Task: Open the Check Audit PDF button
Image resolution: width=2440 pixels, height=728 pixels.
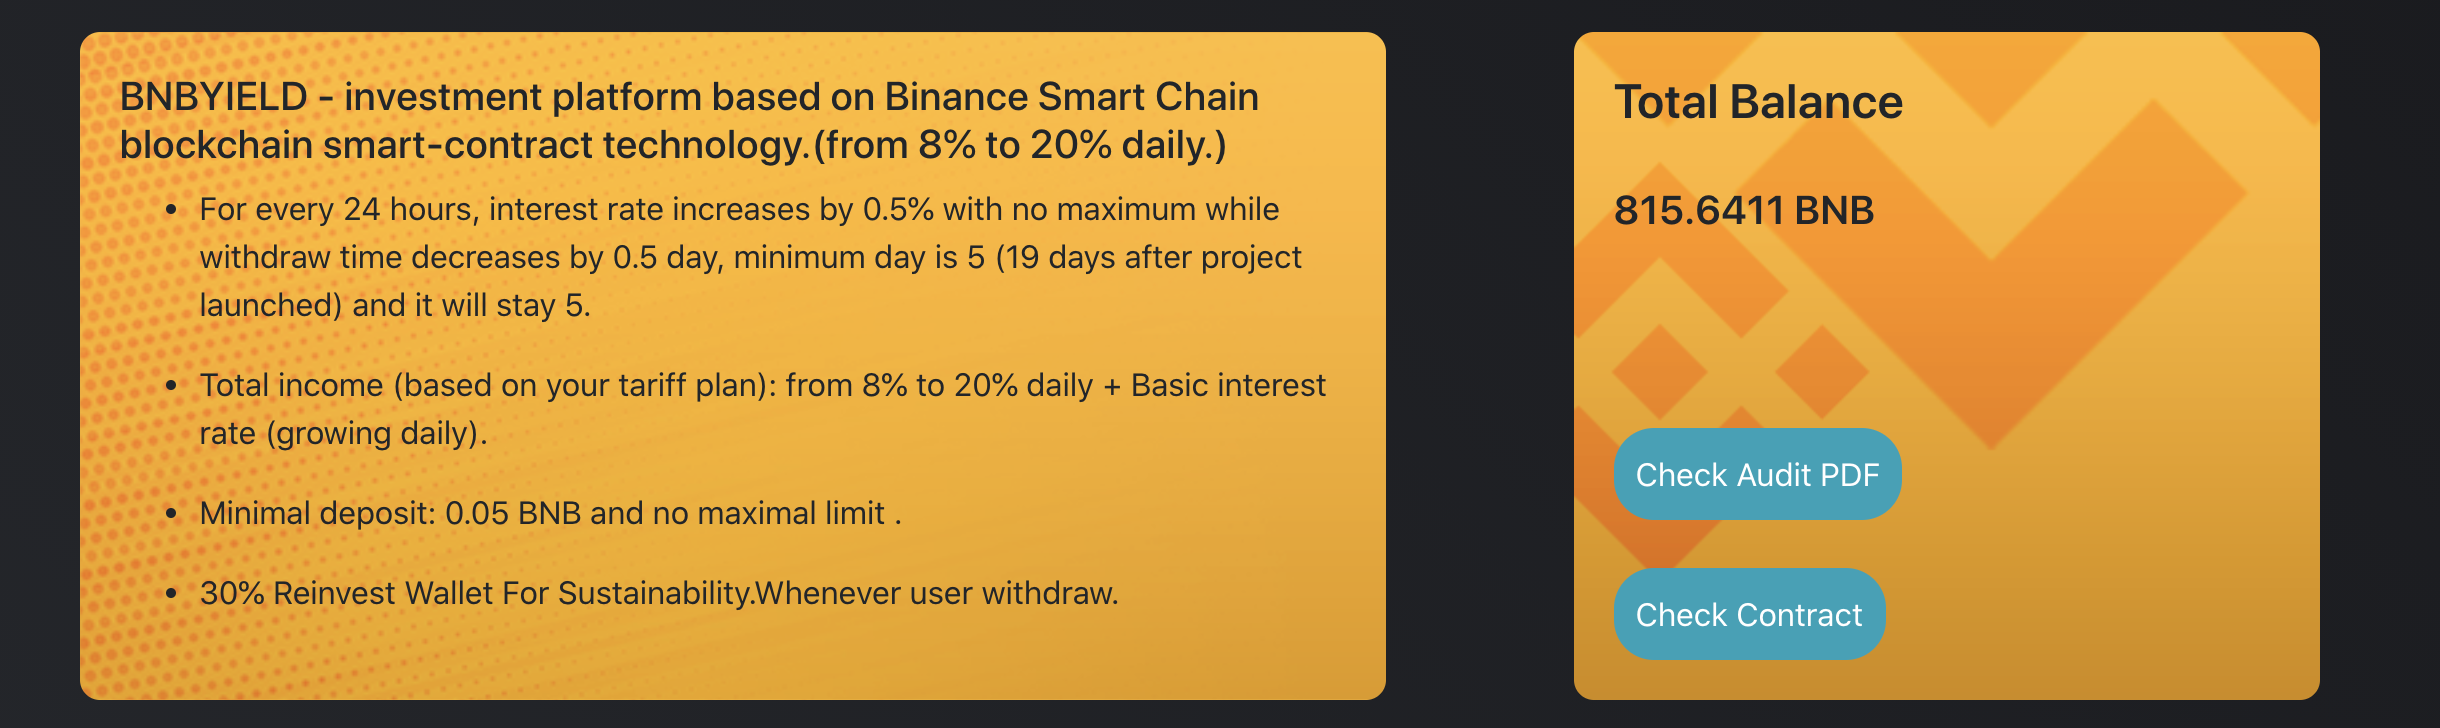Action: [x=1757, y=474]
